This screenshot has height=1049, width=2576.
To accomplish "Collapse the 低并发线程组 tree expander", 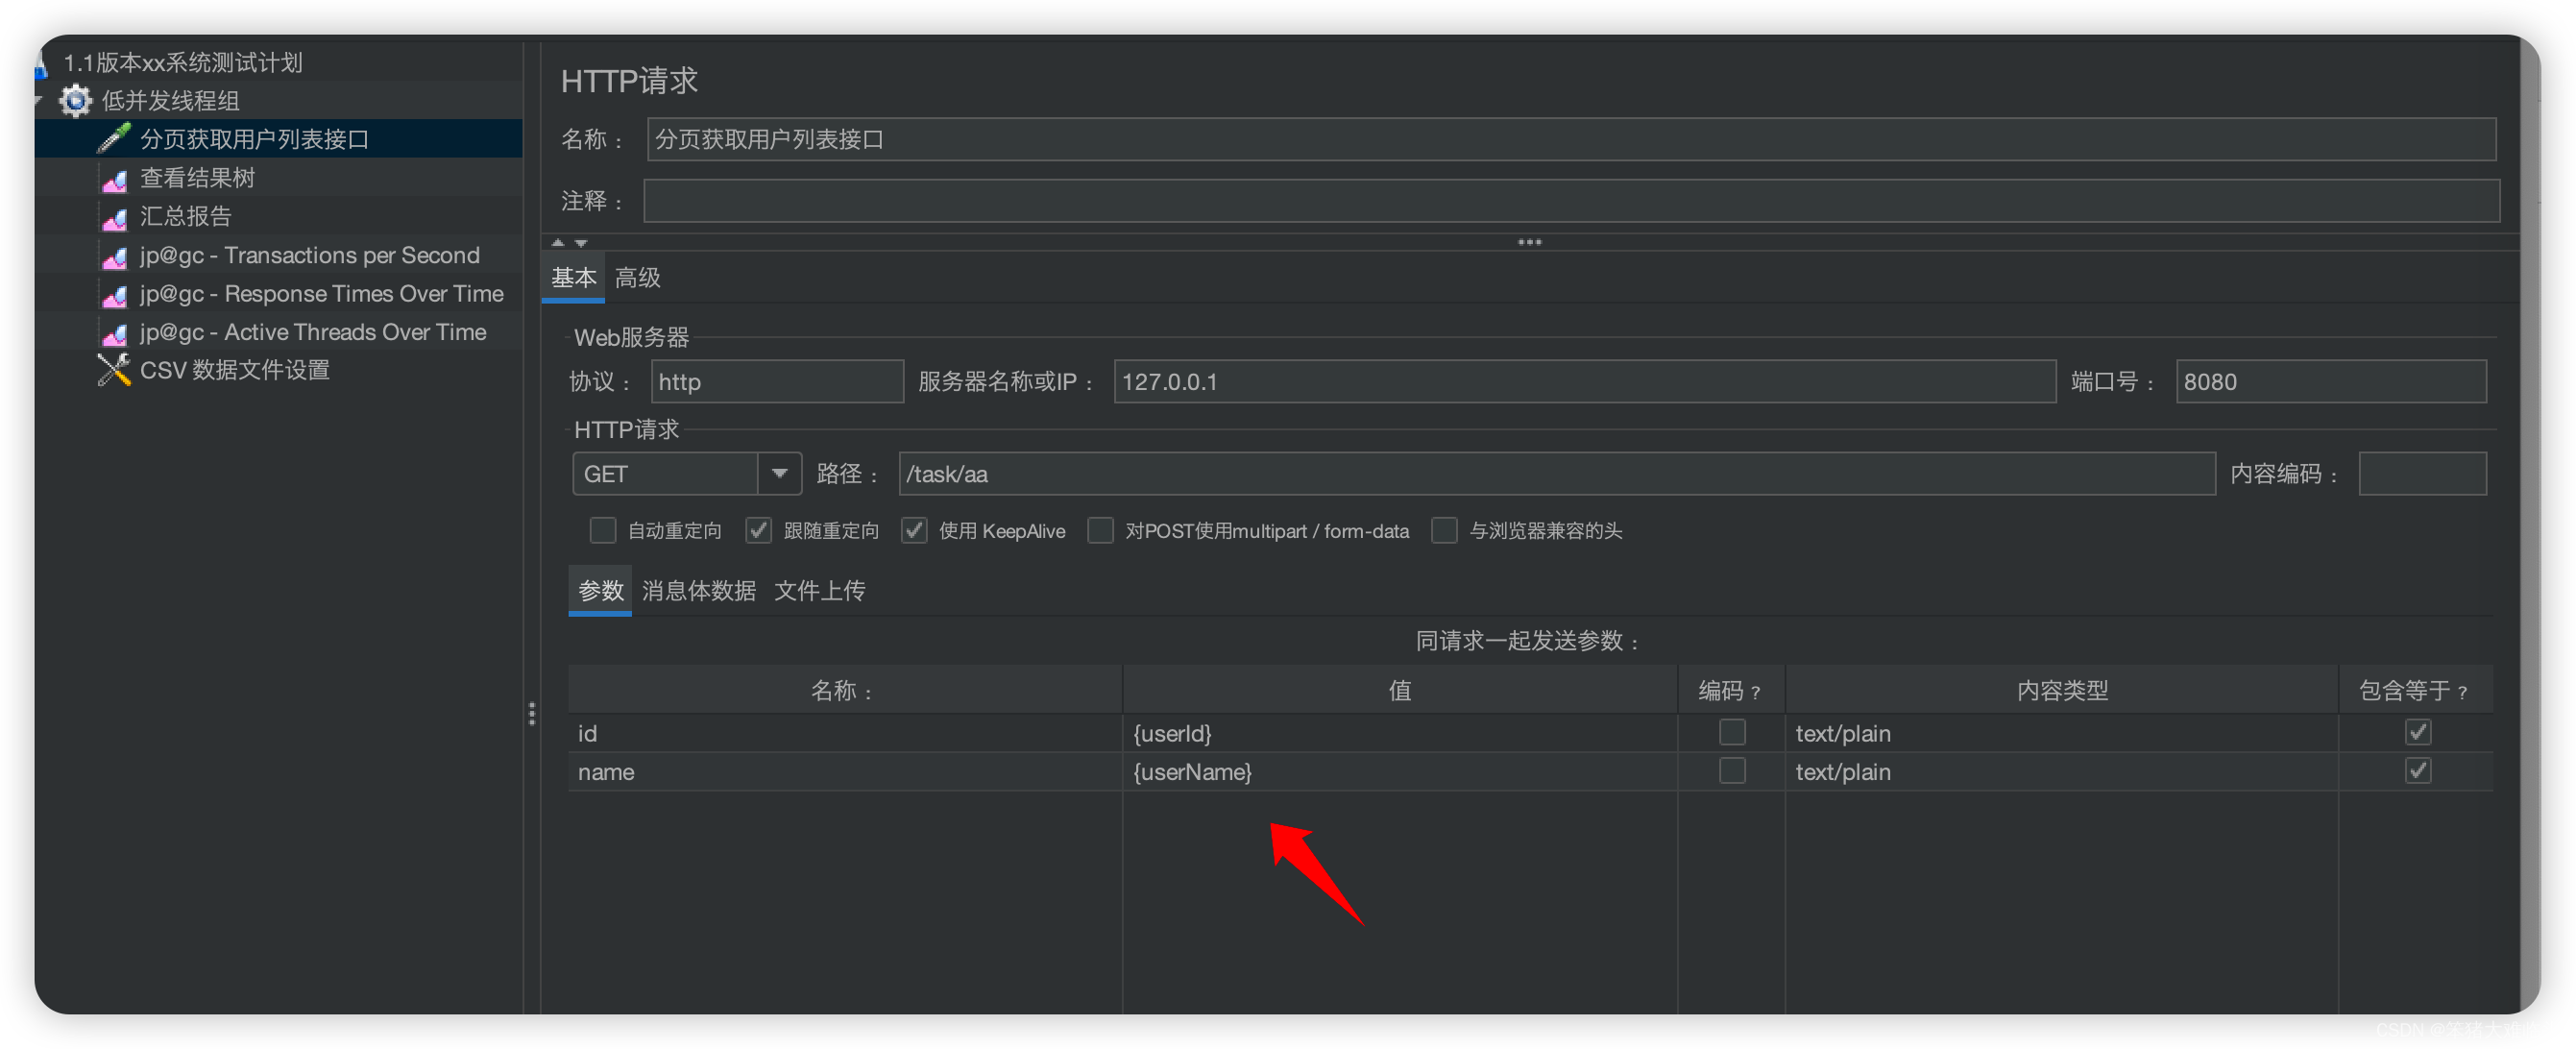I will coord(39,100).
